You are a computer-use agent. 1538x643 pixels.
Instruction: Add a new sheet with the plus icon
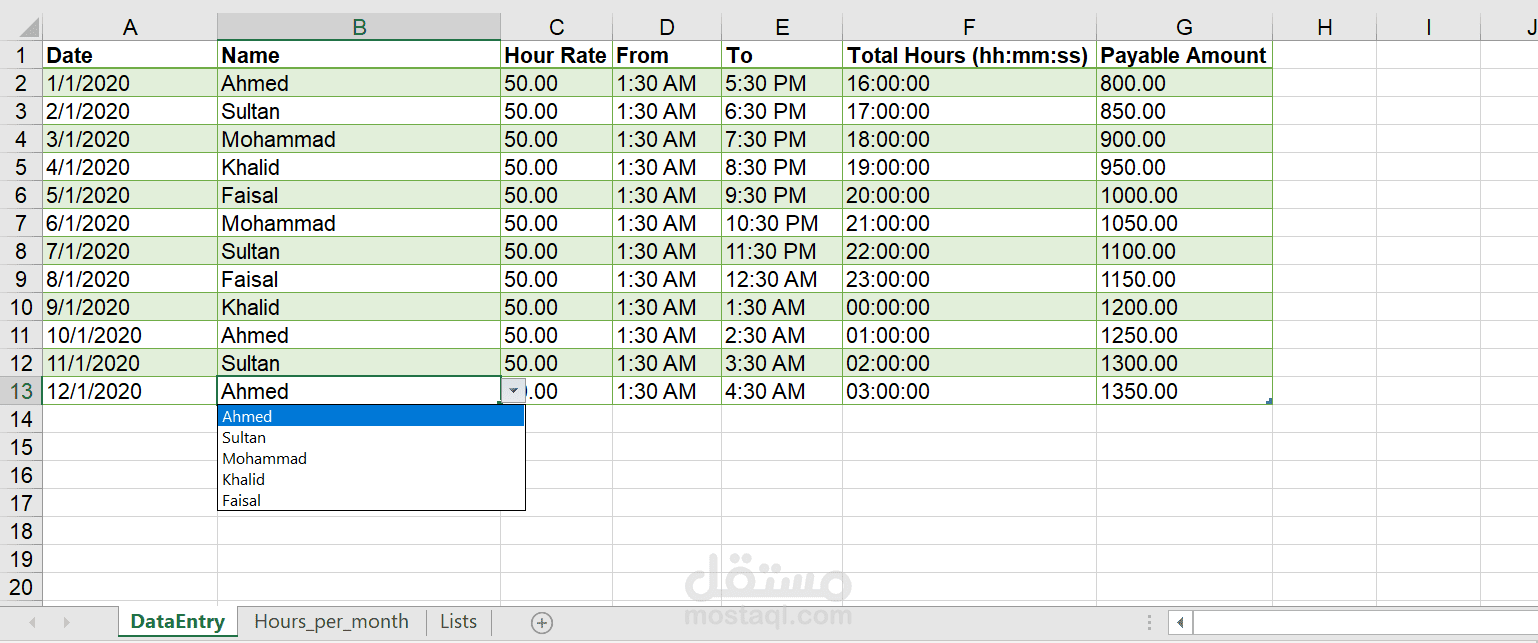point(542,623)
